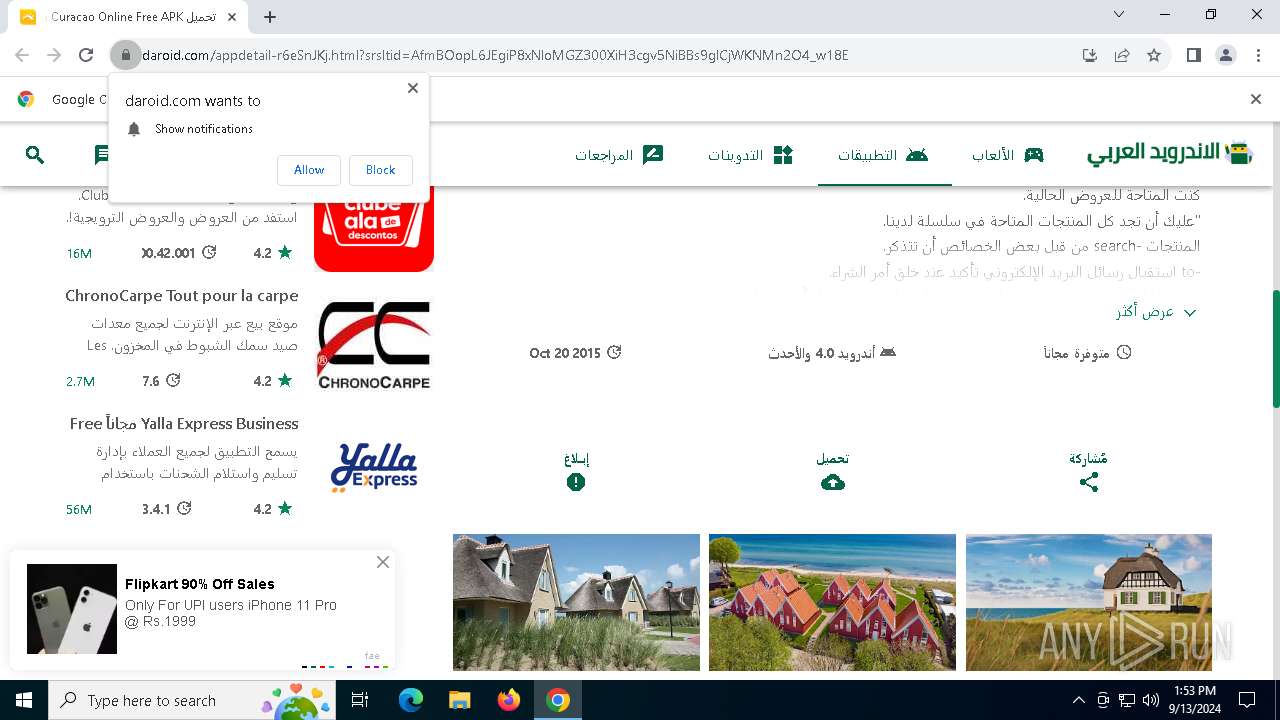Open a new browser tab
Screen dimensions: 1280x720
pyautogui.click(x=270, y=17)
